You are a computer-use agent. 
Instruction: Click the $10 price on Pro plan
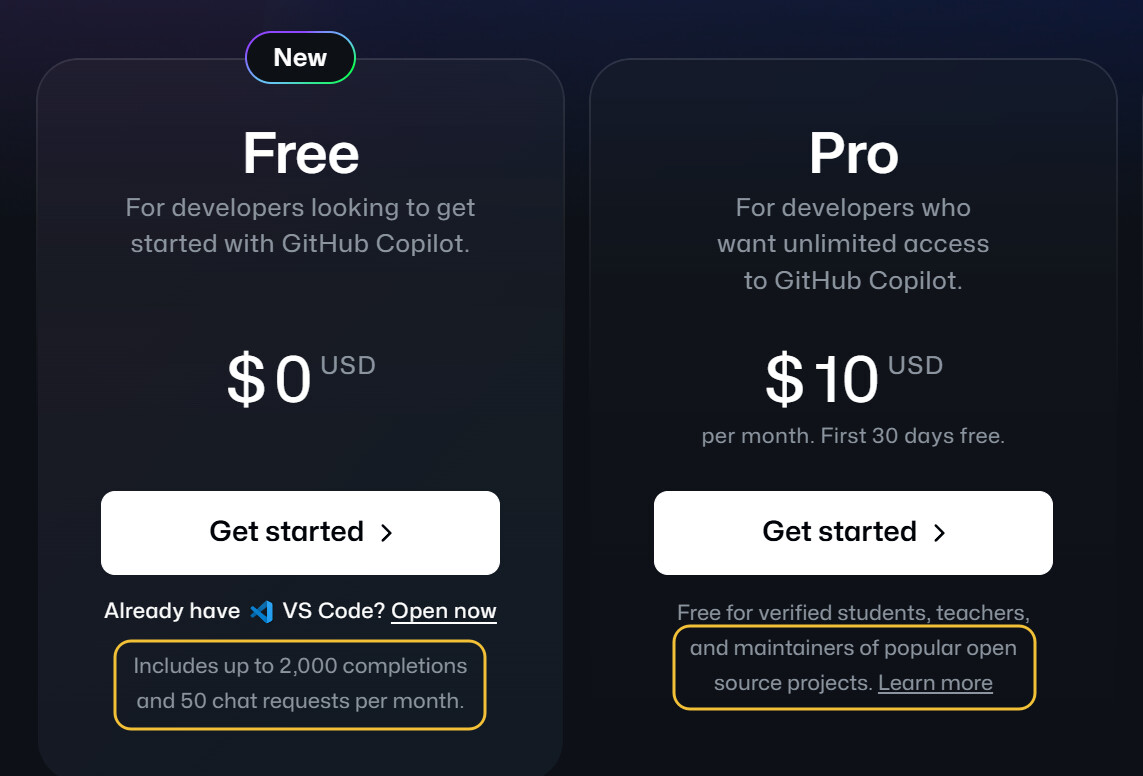tap(822, 379)
